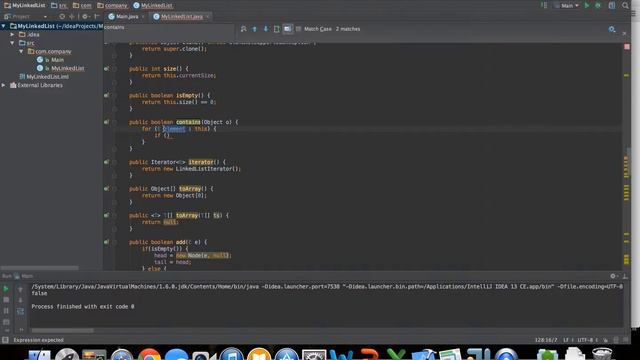The width and height of the screenshot is (640, 360).
Task: Expand External Libraries node
Action: click(4, 85)
